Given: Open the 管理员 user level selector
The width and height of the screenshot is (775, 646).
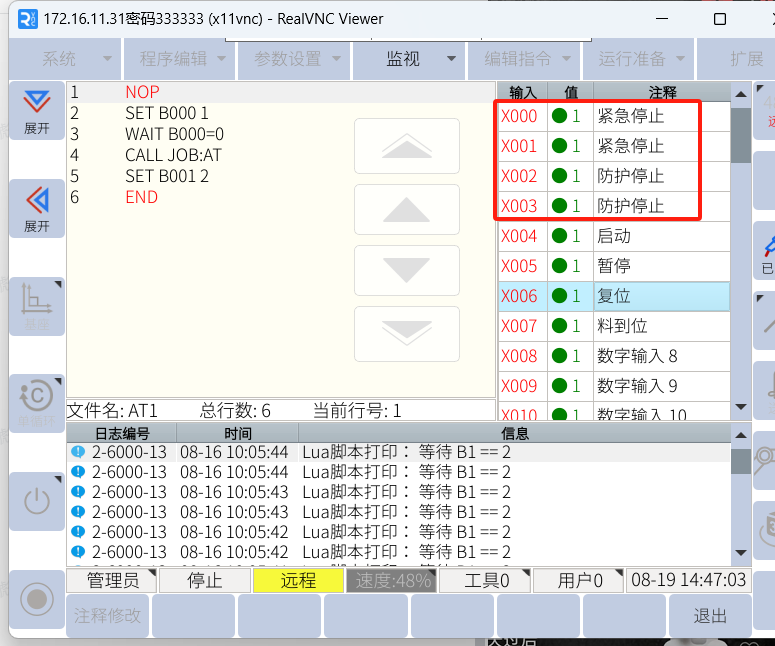Looking at the screenshot, I should pos(111,580).
